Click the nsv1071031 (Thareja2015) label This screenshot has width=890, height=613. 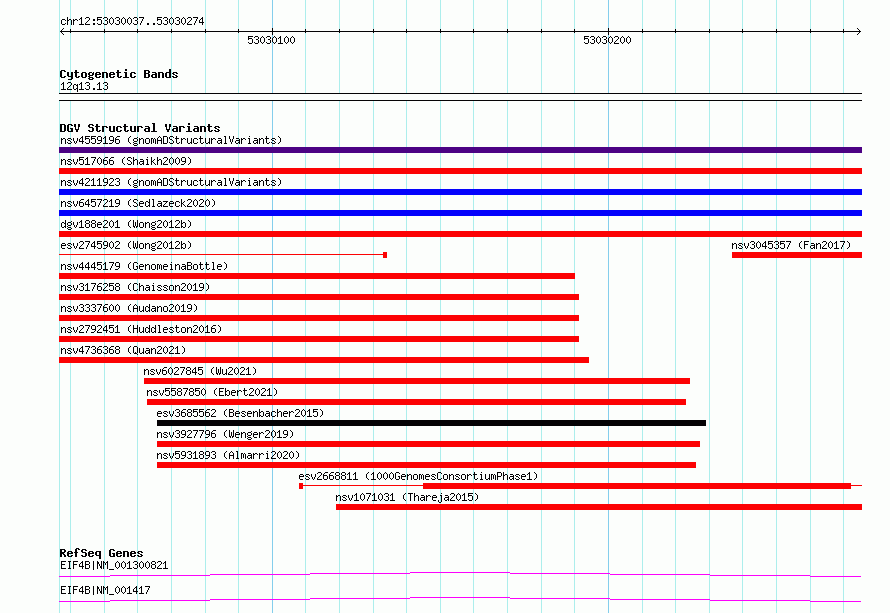tap(407, 497)
